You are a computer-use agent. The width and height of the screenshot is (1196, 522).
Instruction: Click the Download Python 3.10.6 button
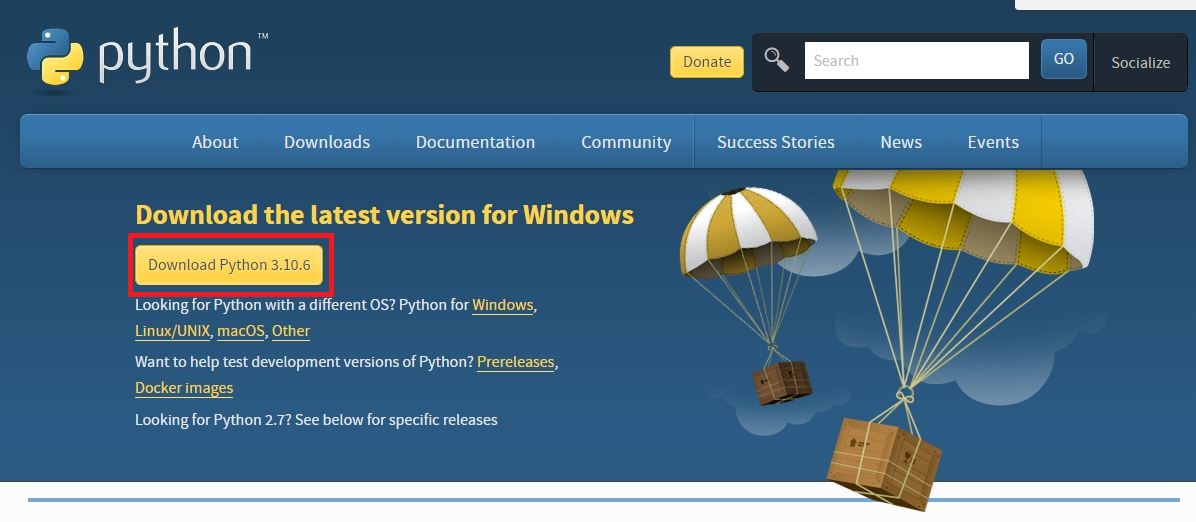(x=229, y=265)
